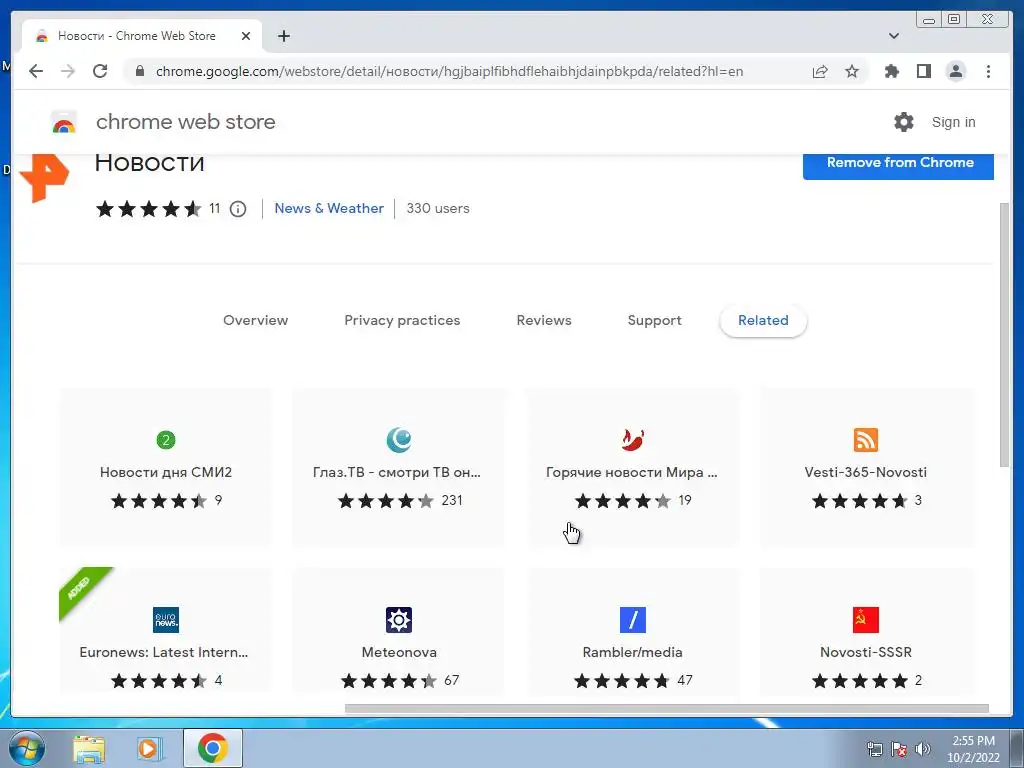Click the Новости дня СМИ2 green icon
The image size is (1024, 768).
[x=166, y=440]
